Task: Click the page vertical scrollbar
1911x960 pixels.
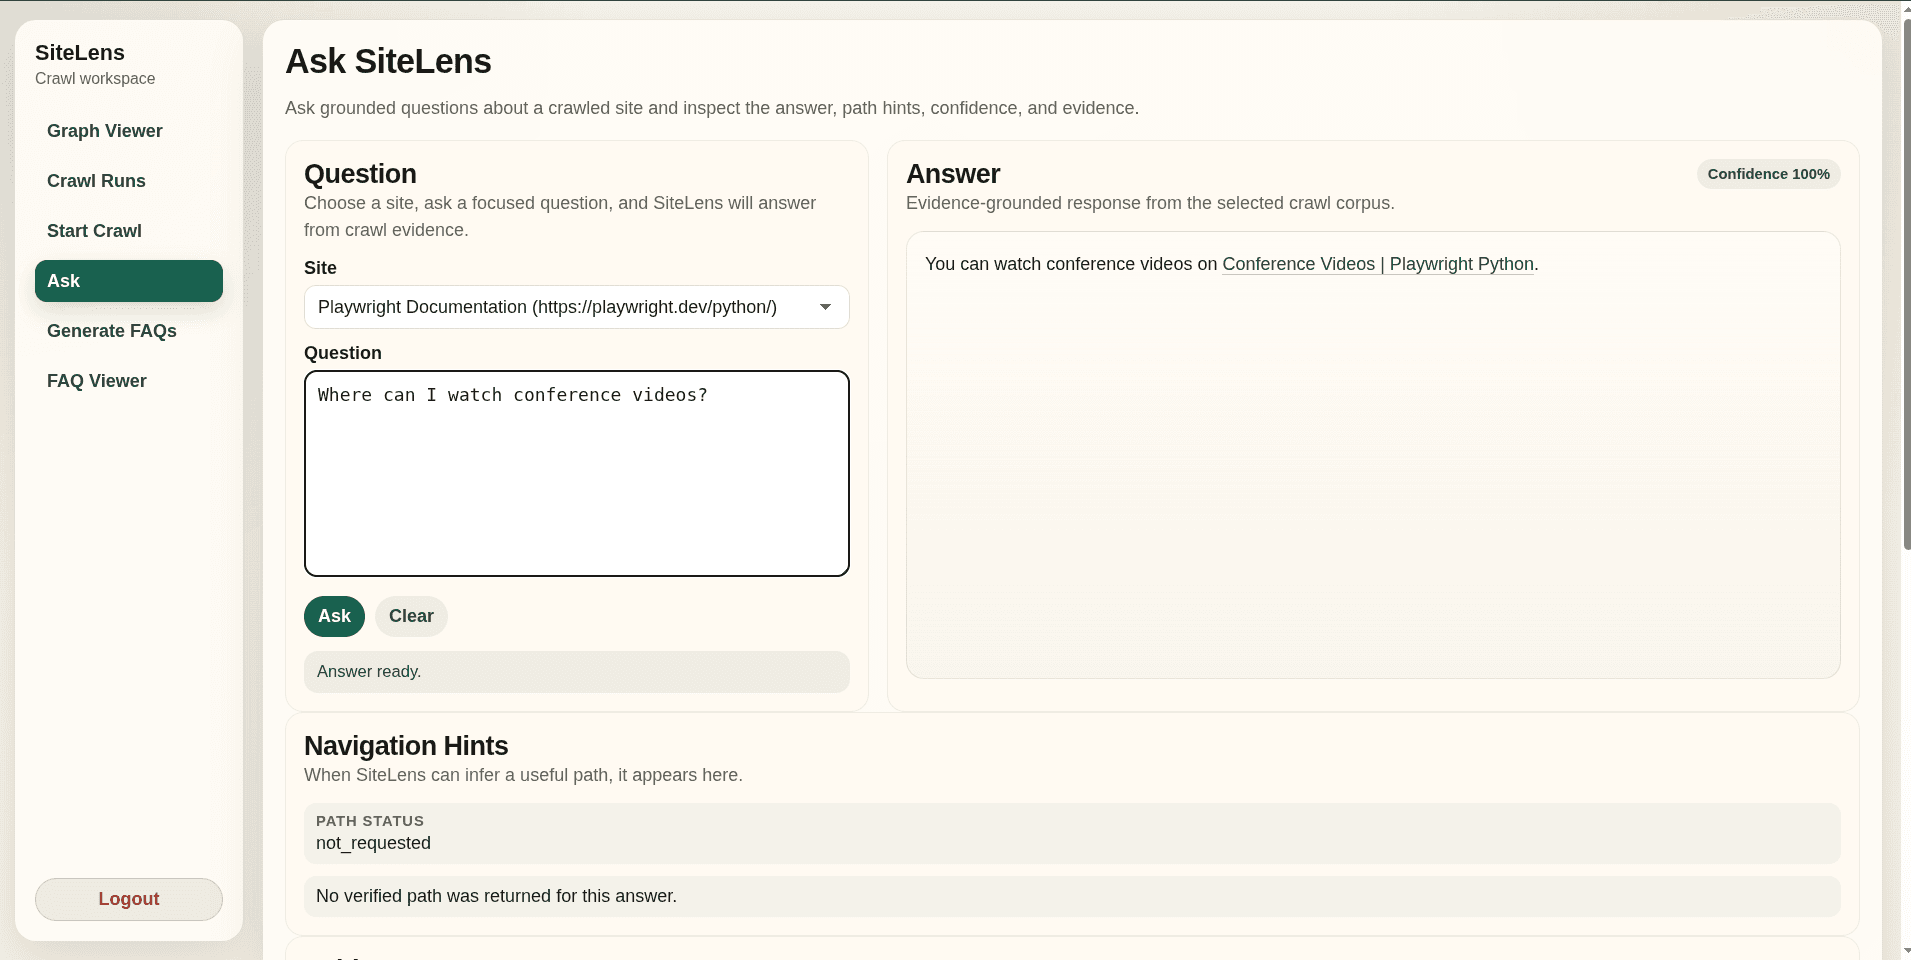Action: pos(1906,285)
